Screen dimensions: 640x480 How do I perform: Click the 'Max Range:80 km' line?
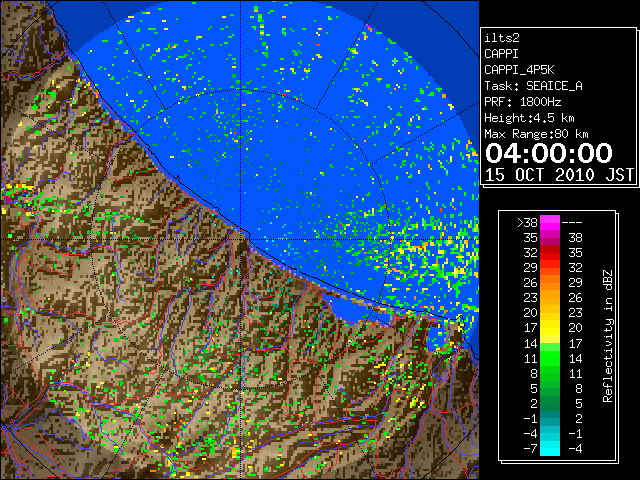point(536,134)
